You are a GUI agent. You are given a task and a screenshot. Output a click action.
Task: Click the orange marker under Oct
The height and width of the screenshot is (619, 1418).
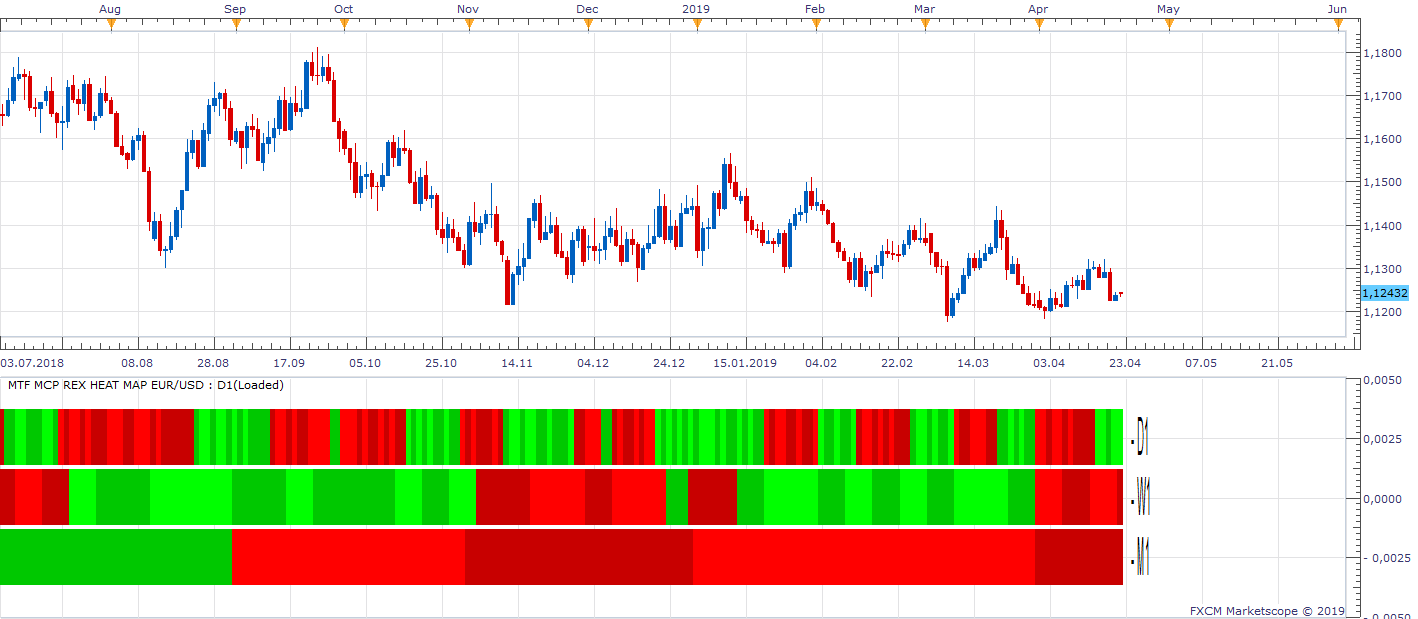point(344,25)
